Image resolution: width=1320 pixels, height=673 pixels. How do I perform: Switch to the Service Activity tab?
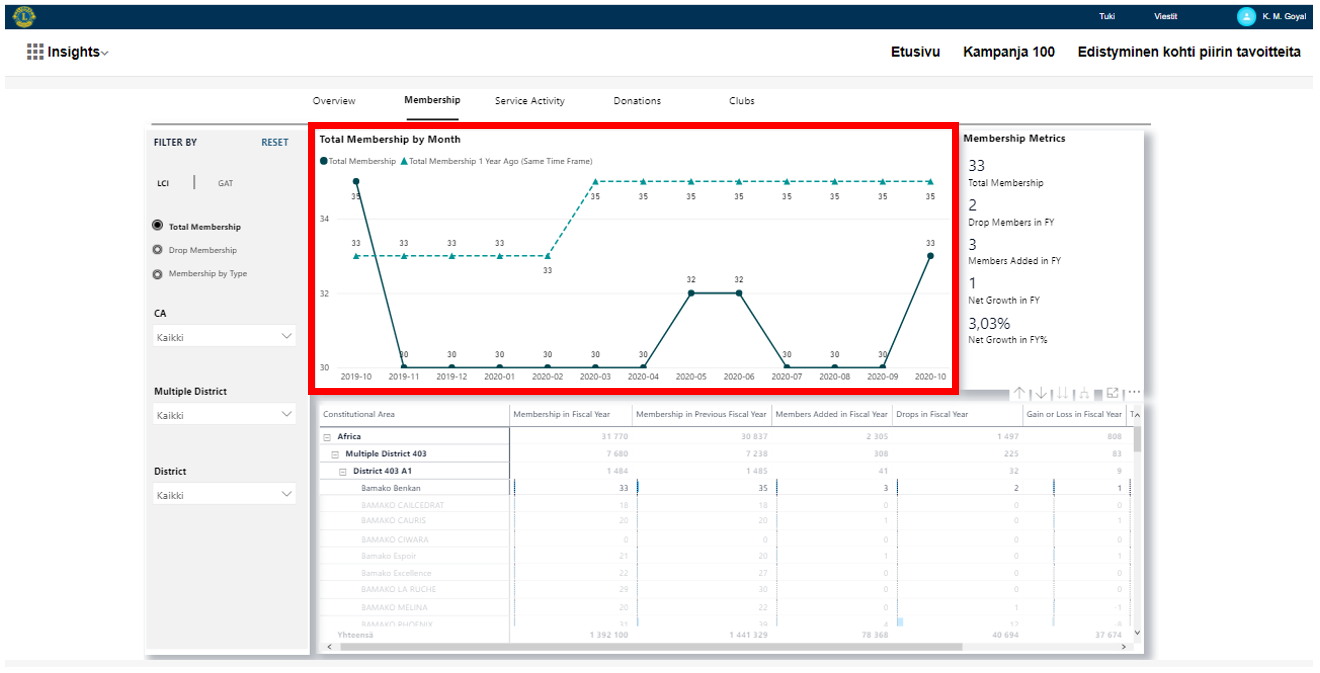click(529, 101)
